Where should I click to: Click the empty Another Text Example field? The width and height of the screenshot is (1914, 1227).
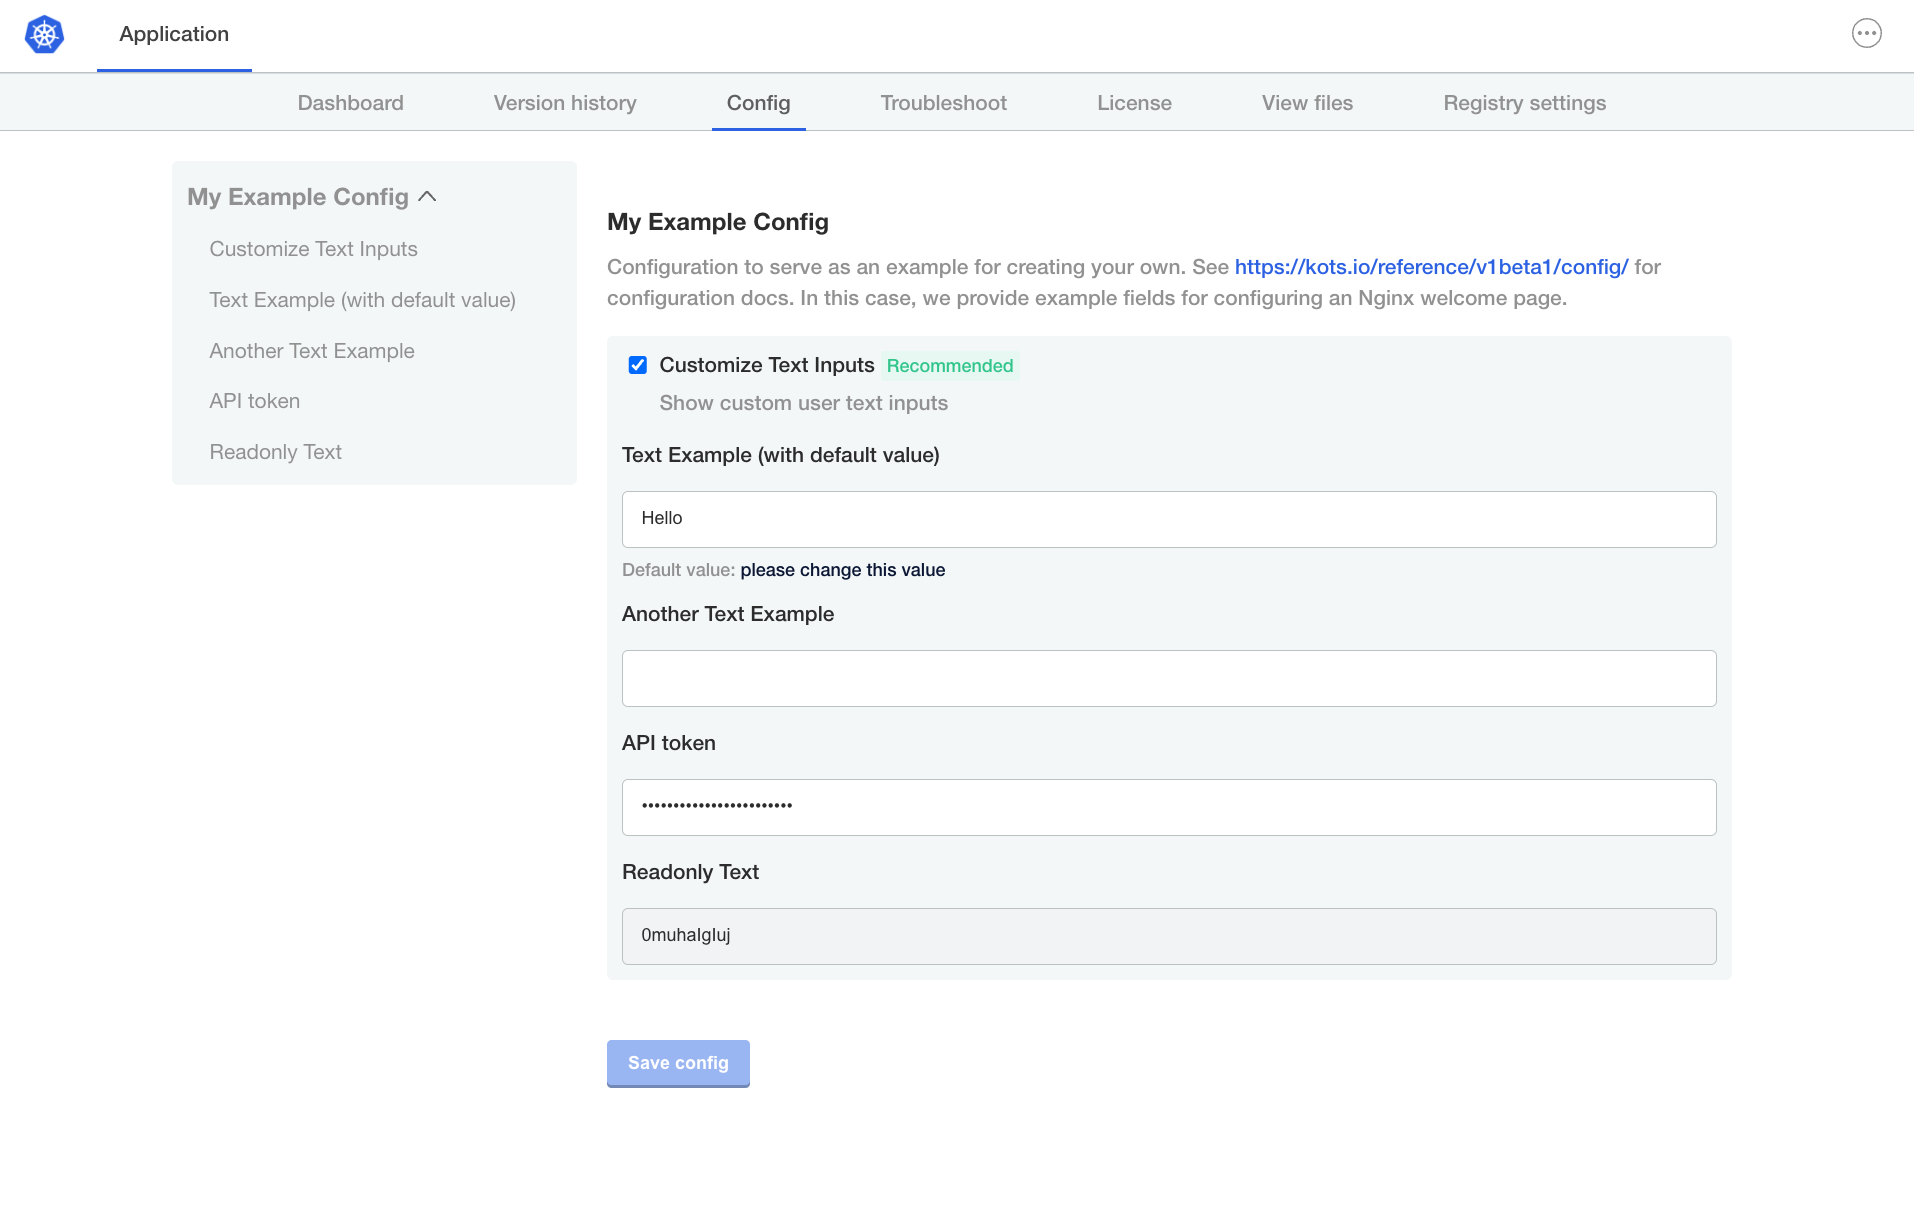1168,678
